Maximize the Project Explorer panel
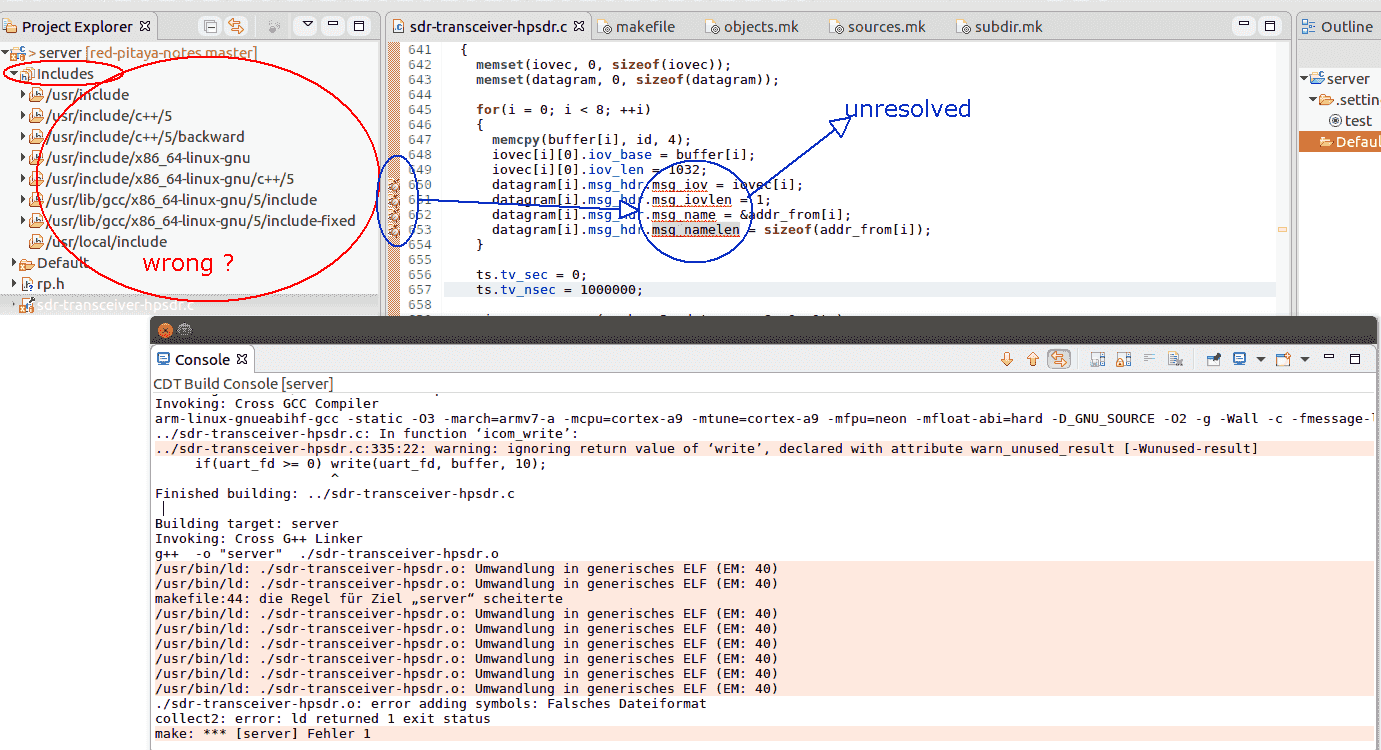 pyautogui.click(x=359, y=25)
